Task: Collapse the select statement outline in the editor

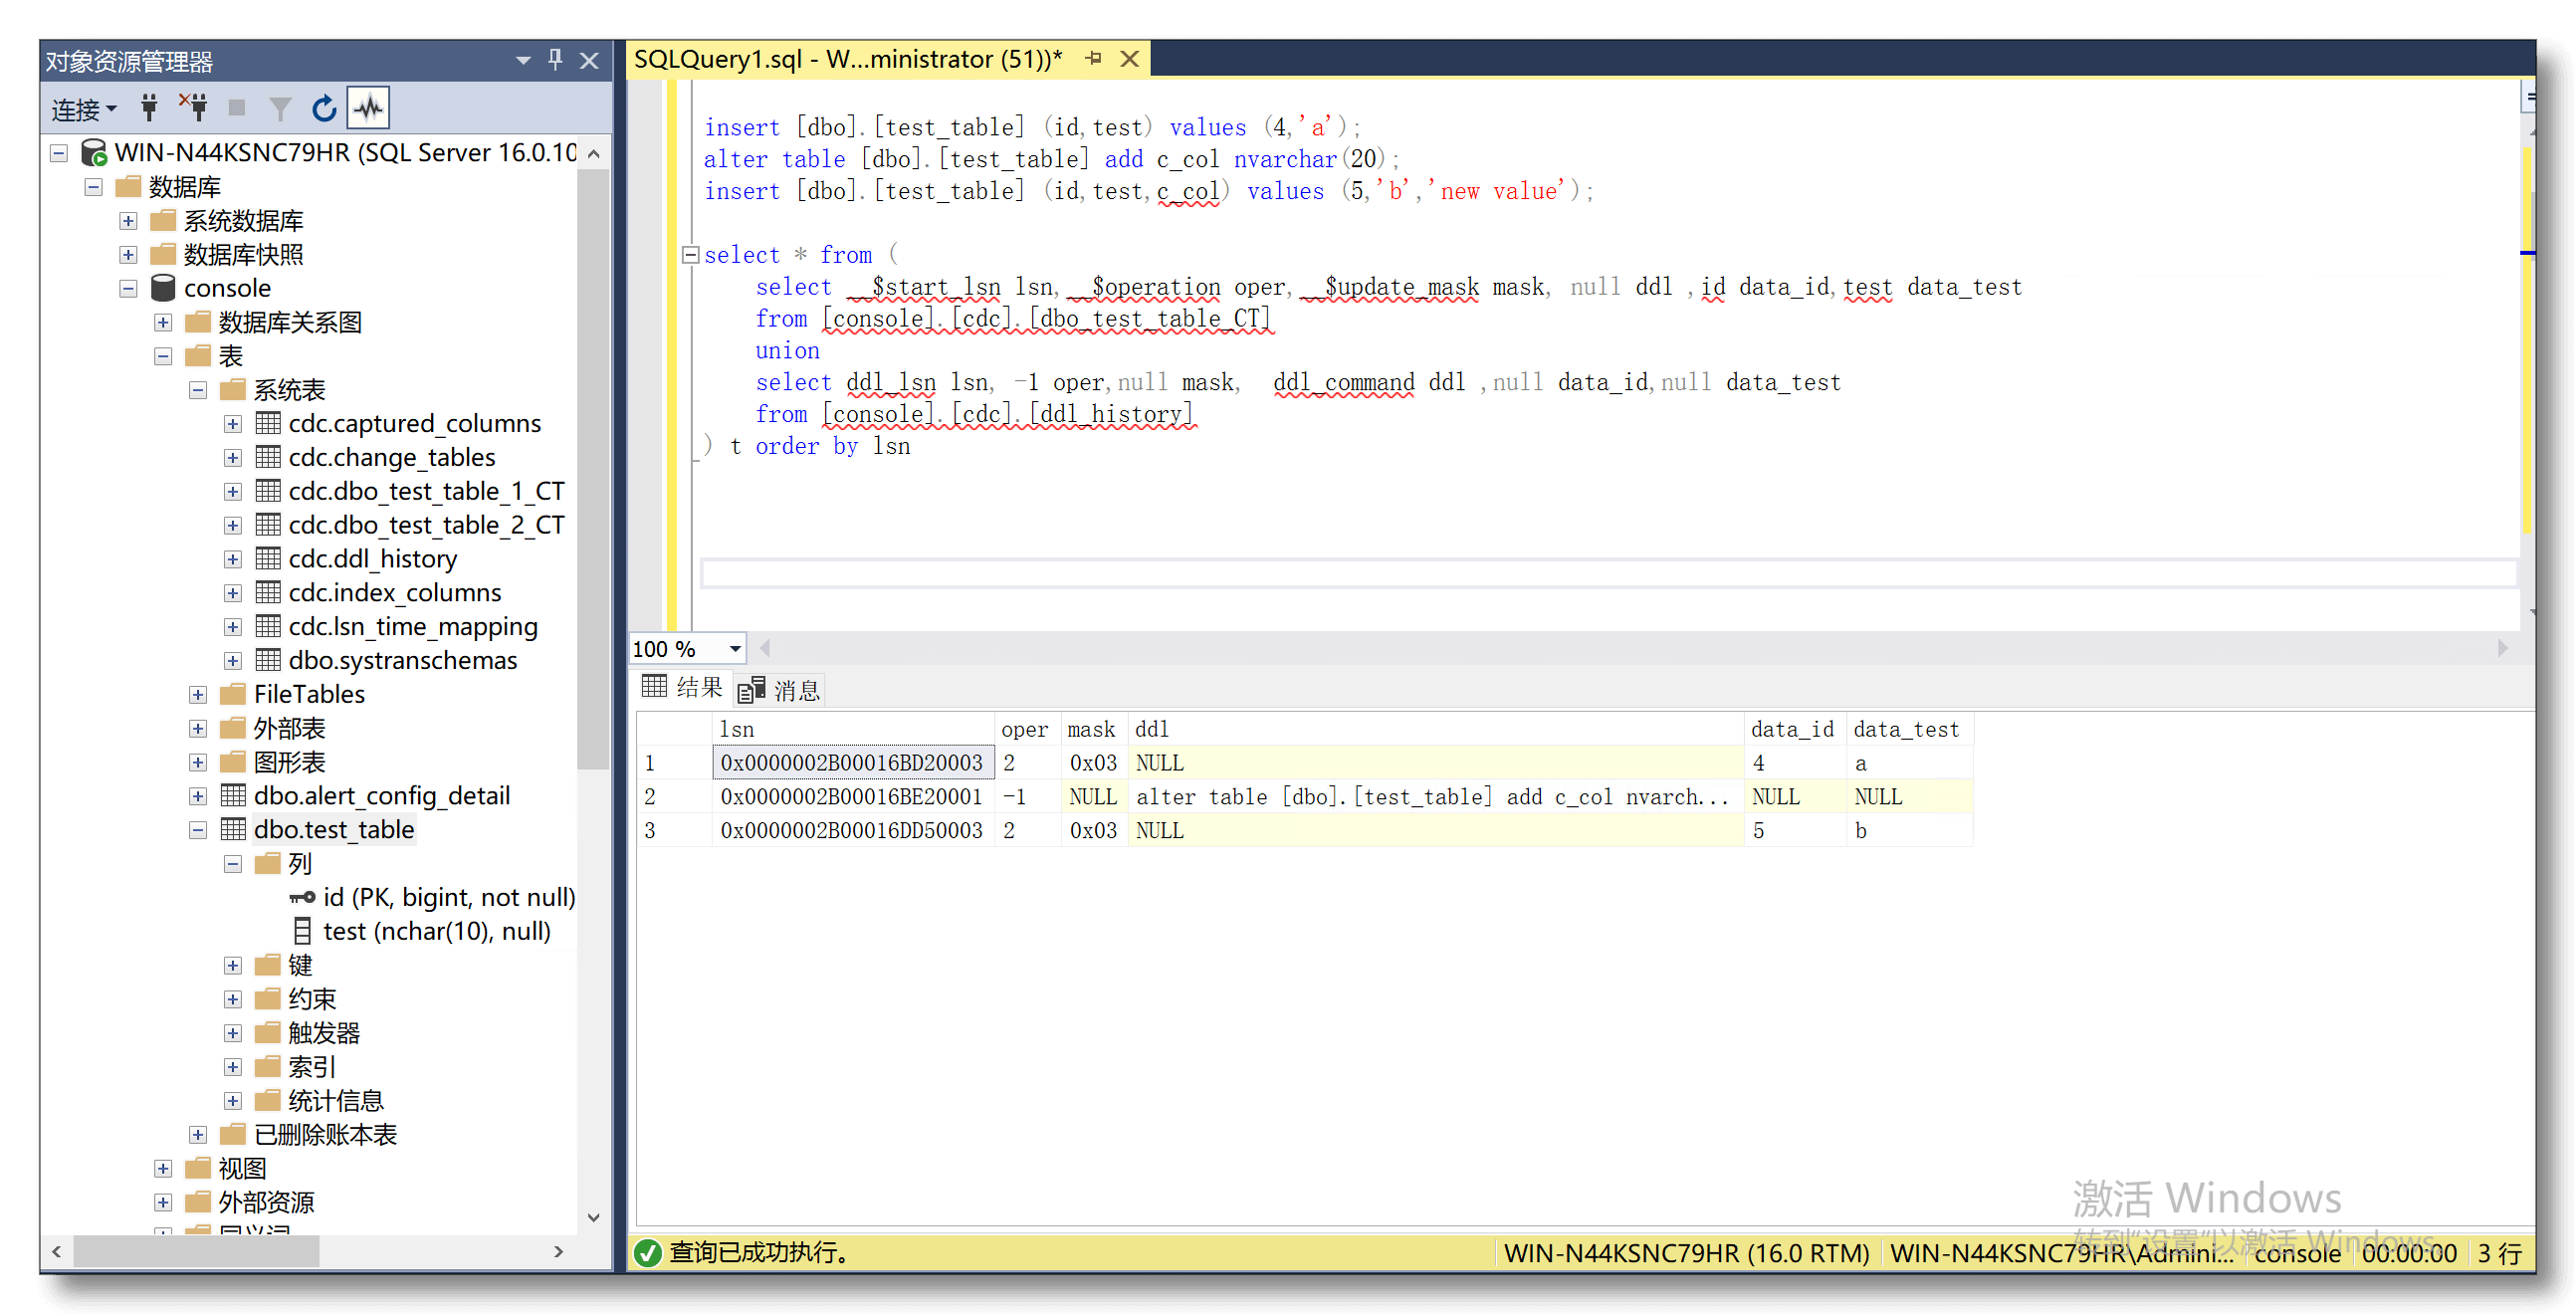Action: [x=690, y=254]
